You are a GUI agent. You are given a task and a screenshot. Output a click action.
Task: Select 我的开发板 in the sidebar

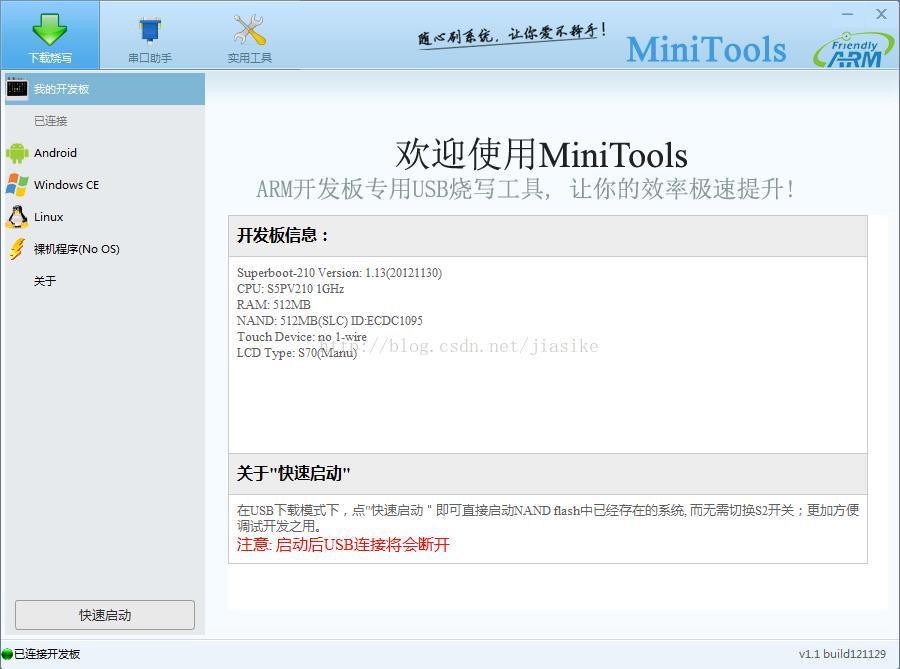pos(105,89)
